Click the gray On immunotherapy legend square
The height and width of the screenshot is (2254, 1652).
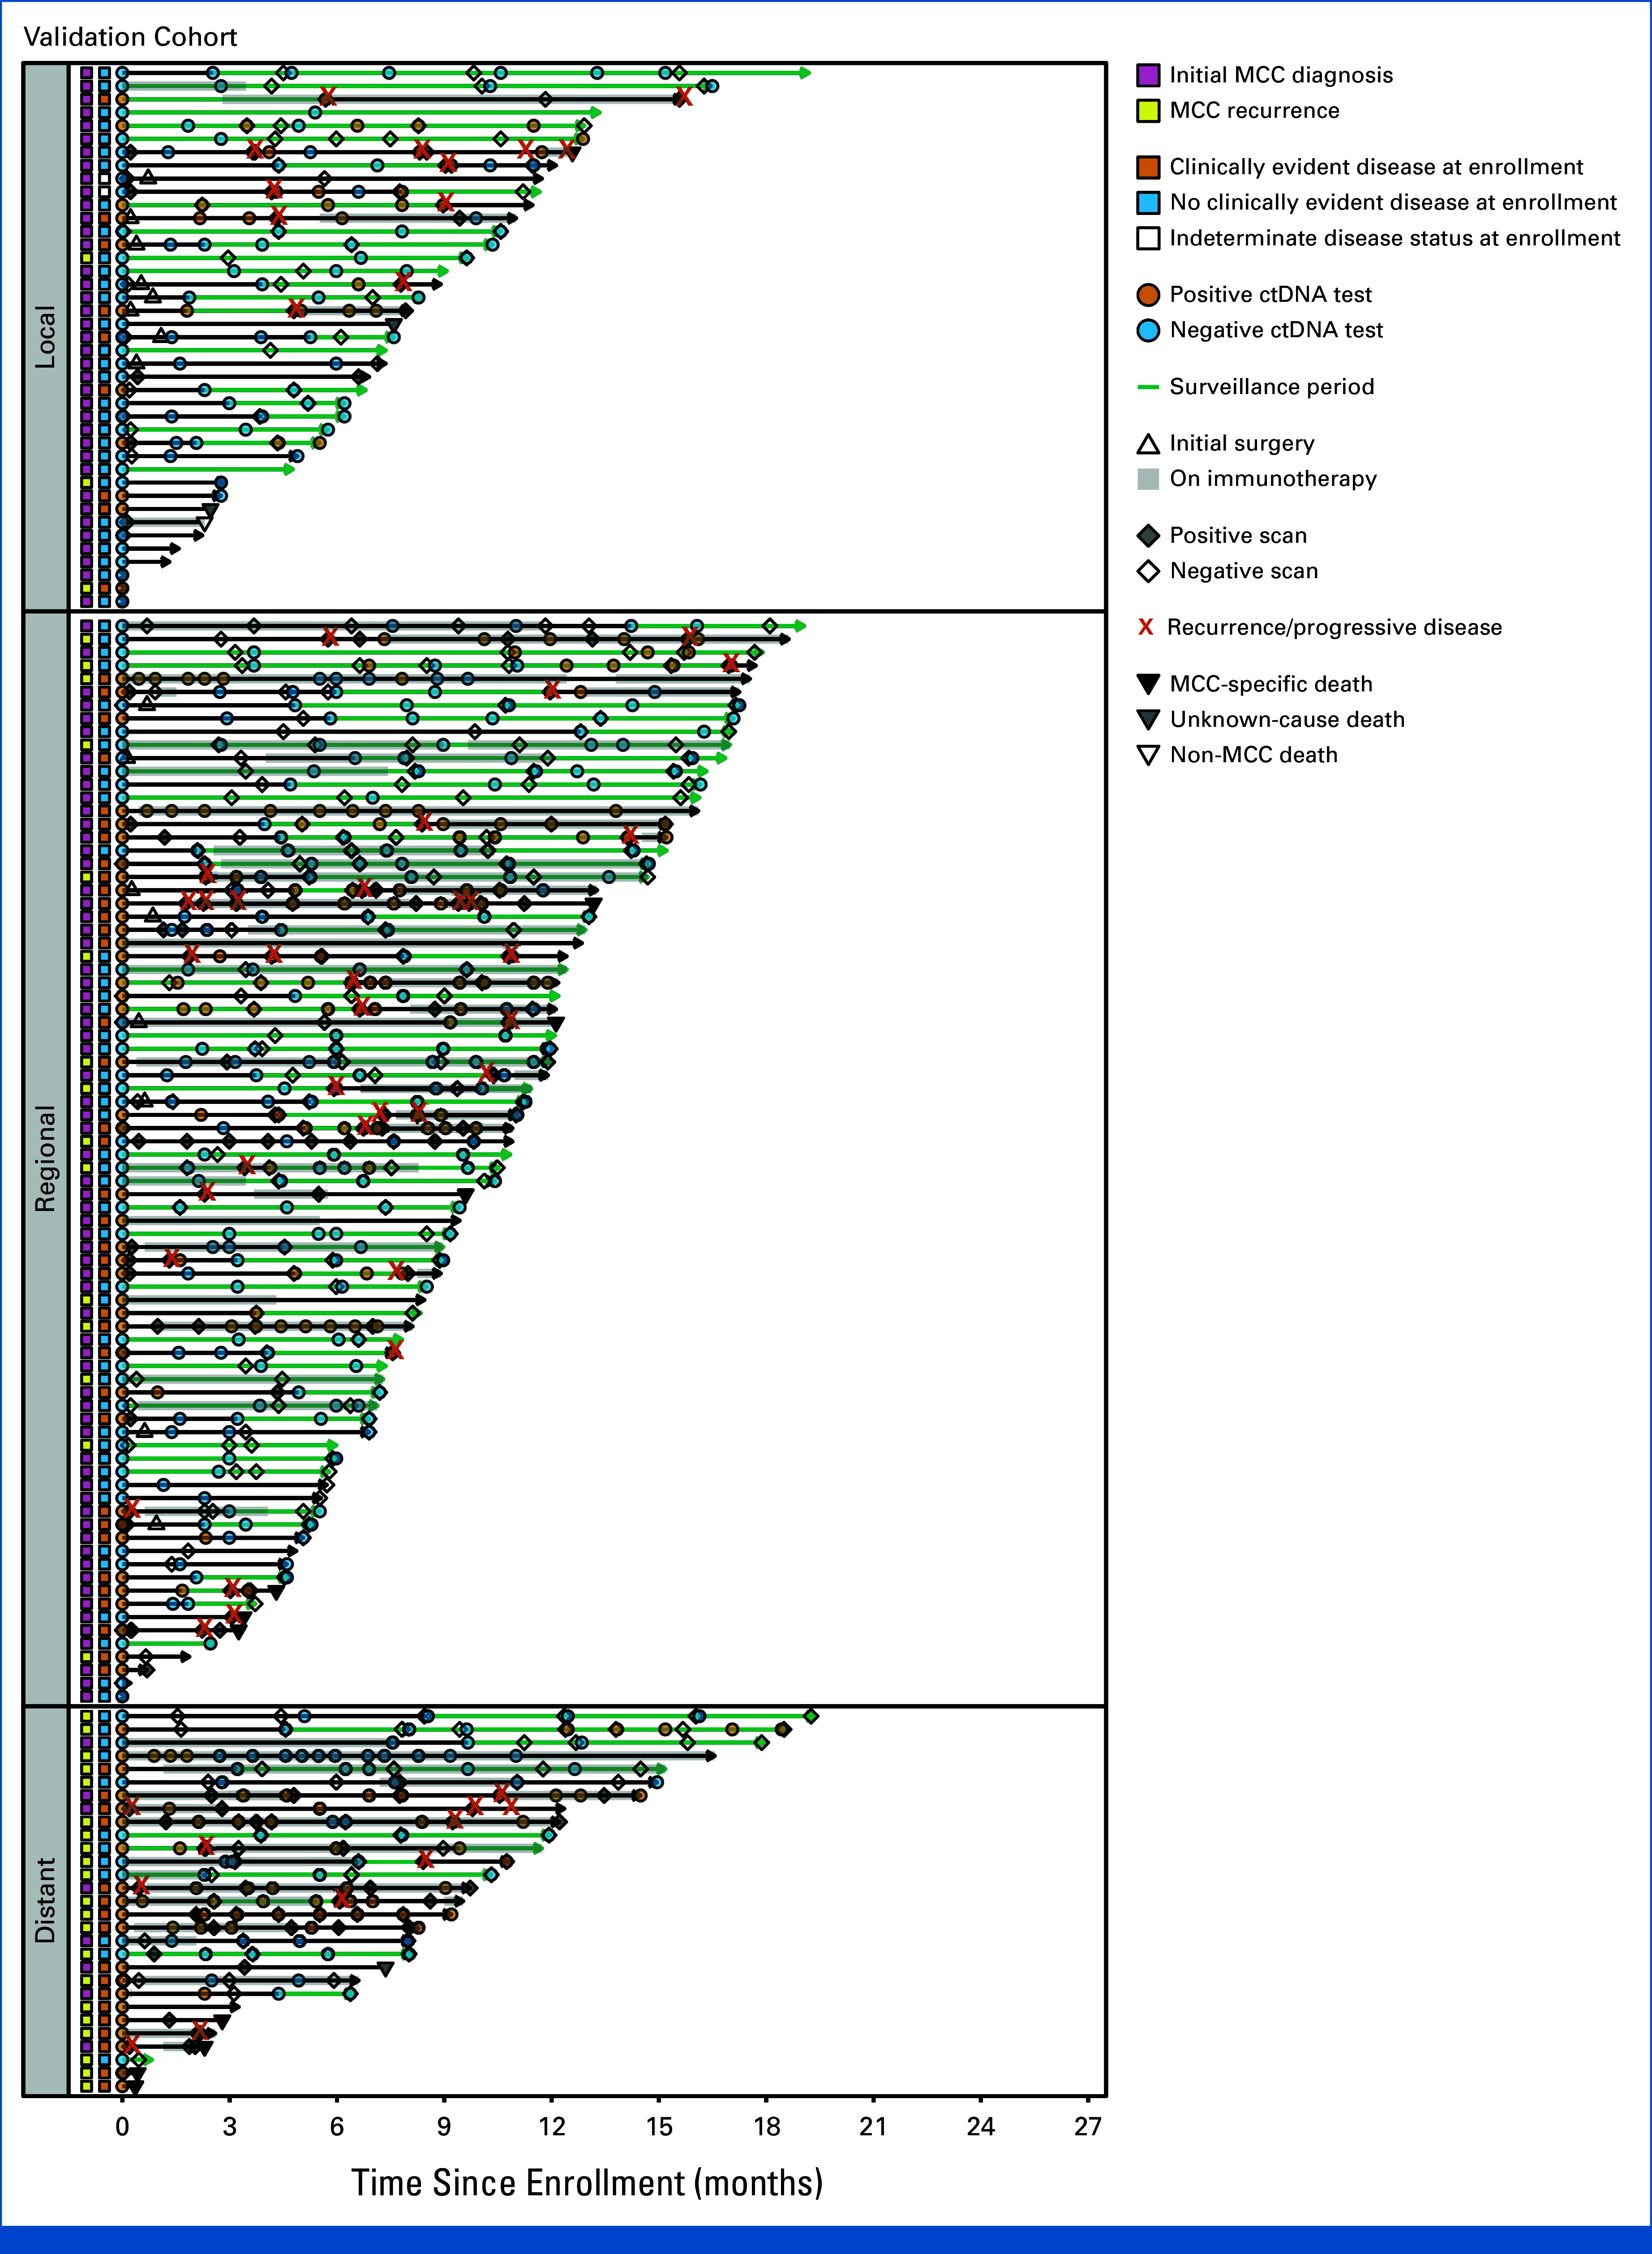click(1148, 479)
